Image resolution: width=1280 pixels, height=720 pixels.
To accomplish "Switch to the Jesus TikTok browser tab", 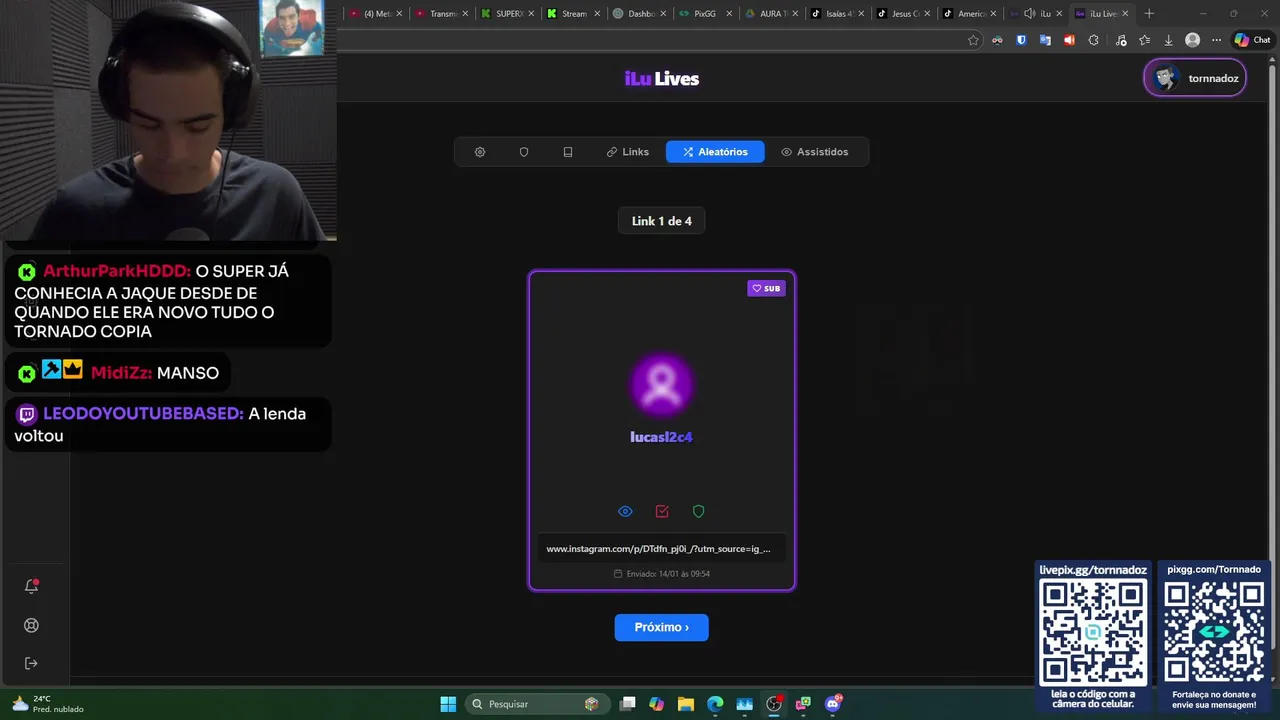I will click(x=902, y=14).
